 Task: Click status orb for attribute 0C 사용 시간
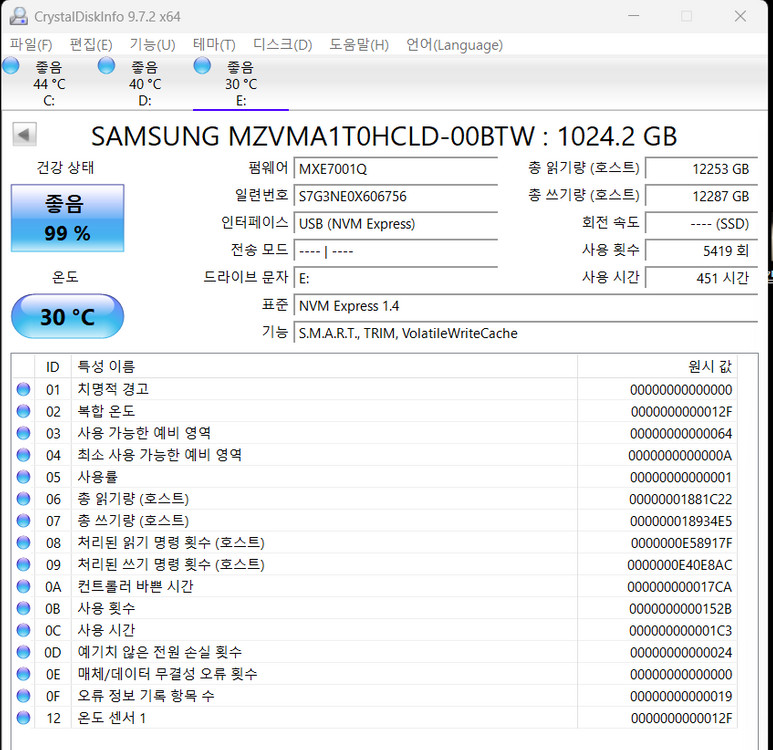(23, 630)
